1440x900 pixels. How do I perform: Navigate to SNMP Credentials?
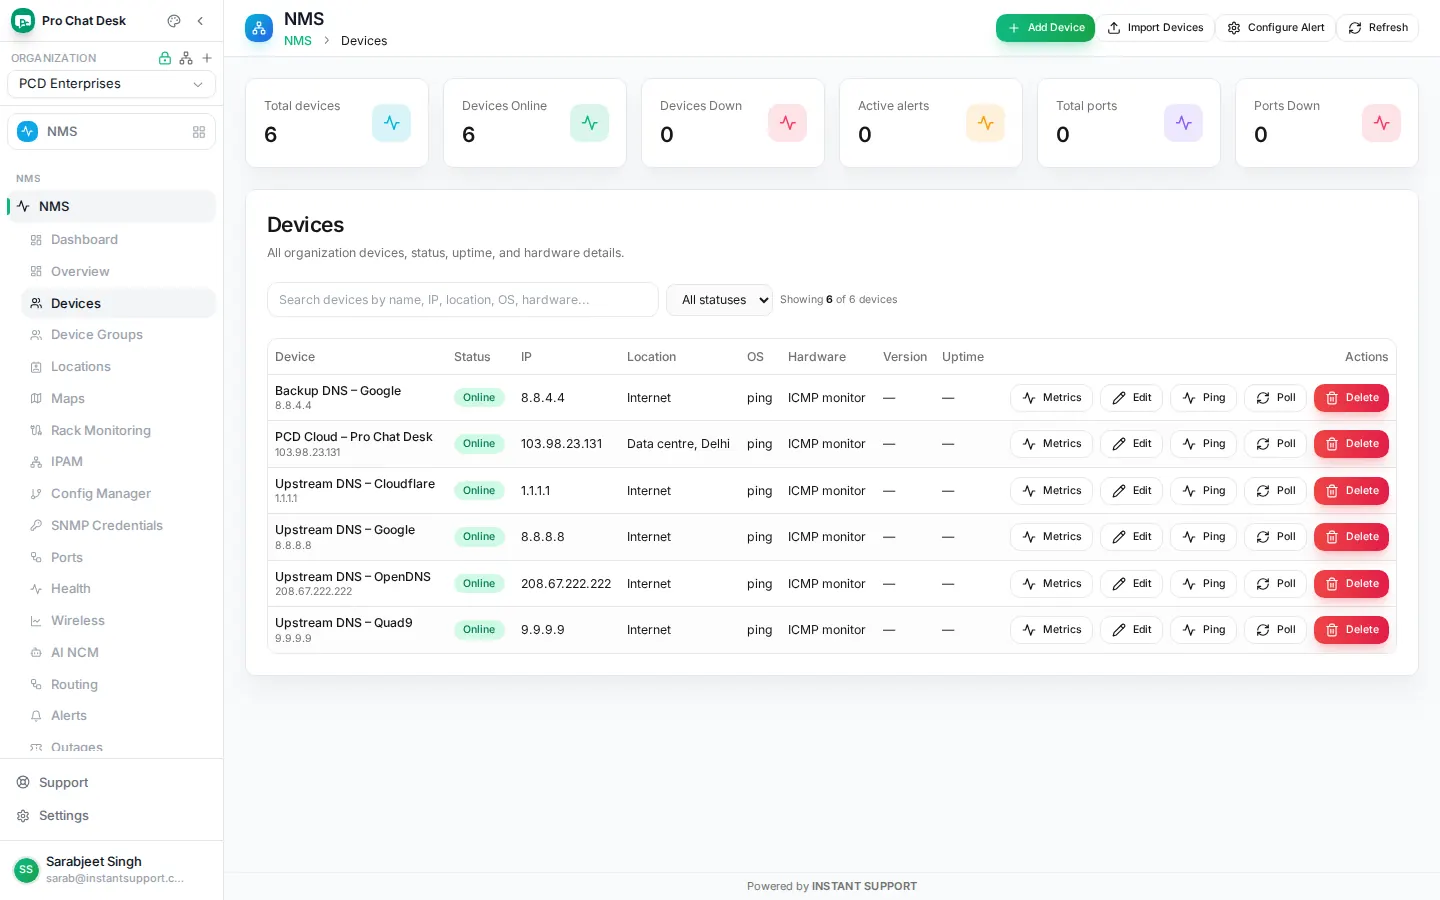(x=118, y=526)
